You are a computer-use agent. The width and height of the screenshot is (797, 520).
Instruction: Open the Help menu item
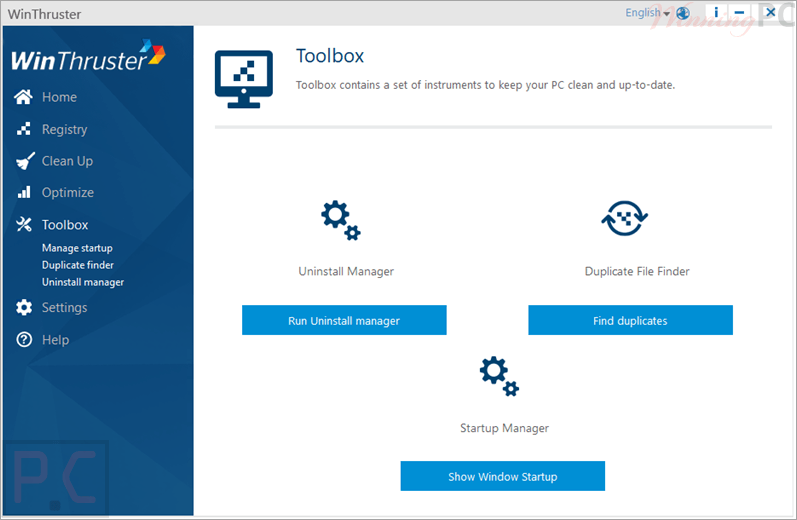(55, 340)
